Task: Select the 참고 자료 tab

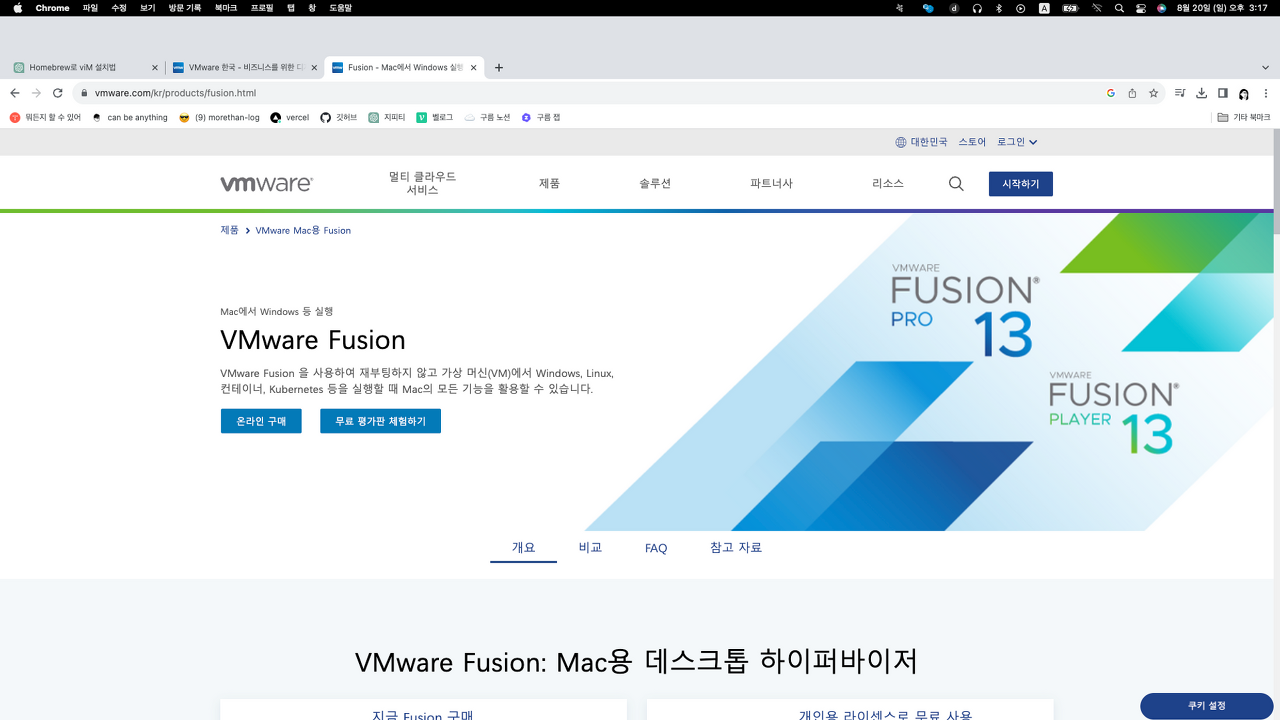Action: (736, 548)
